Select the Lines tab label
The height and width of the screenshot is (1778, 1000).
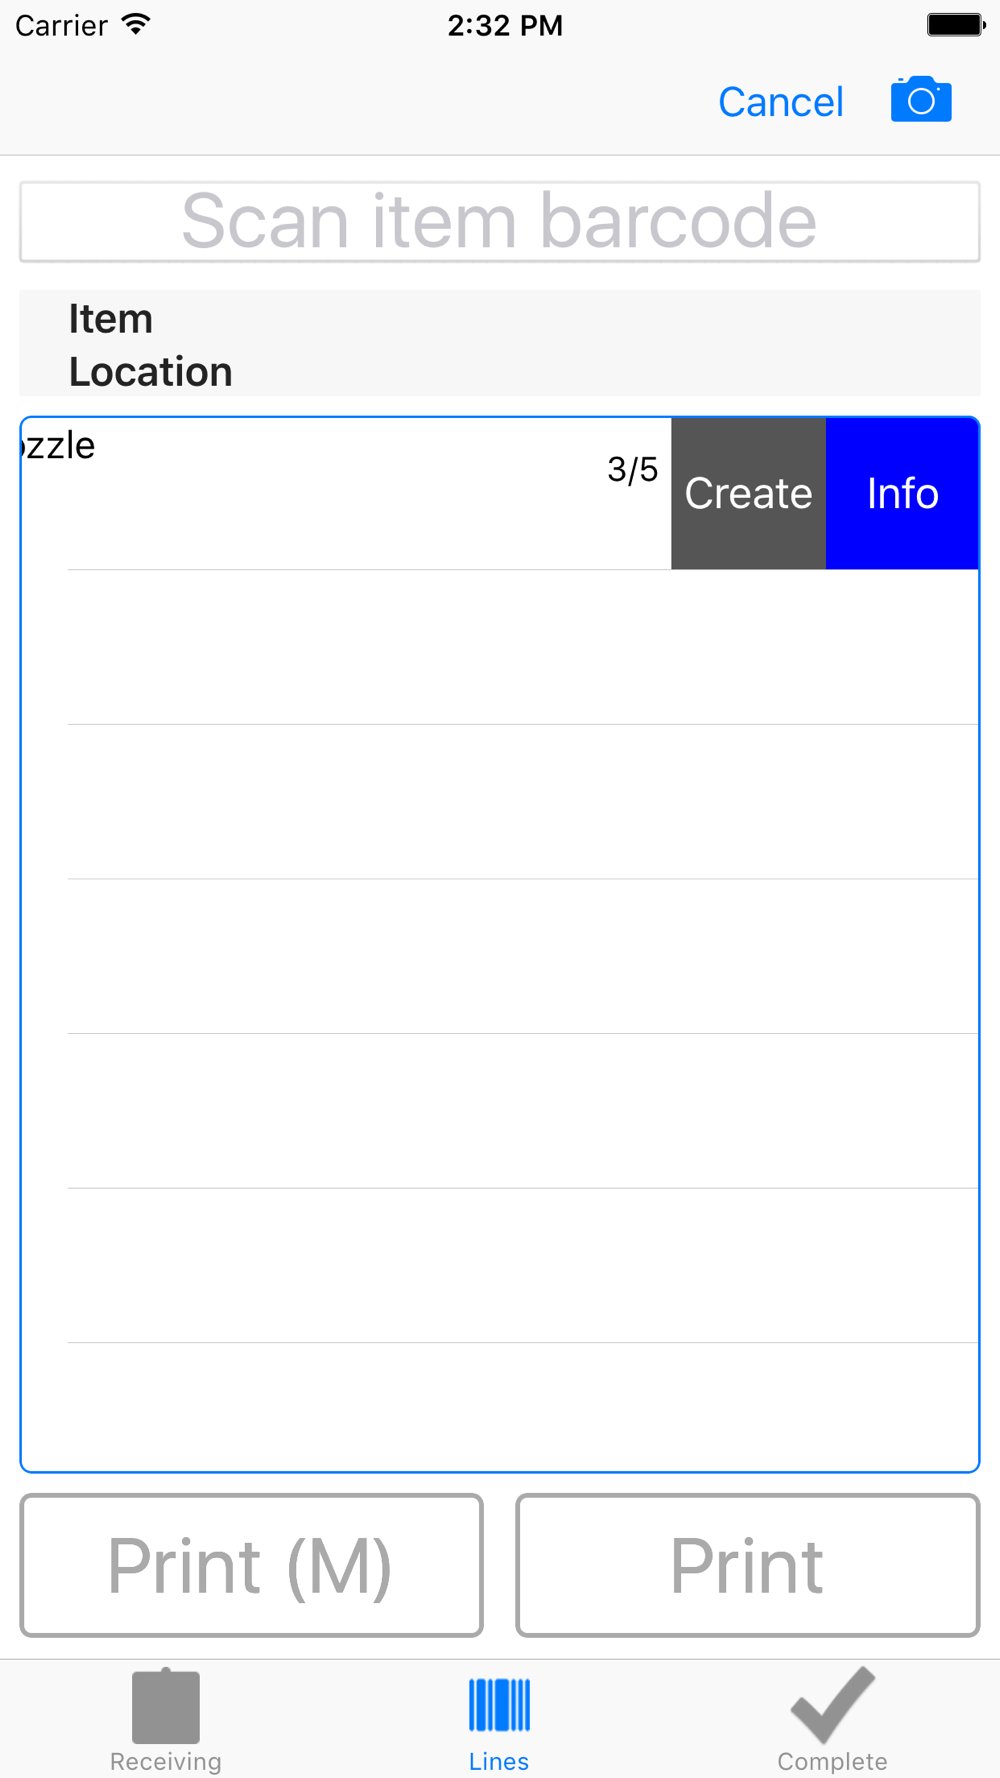click(499, 1761)
